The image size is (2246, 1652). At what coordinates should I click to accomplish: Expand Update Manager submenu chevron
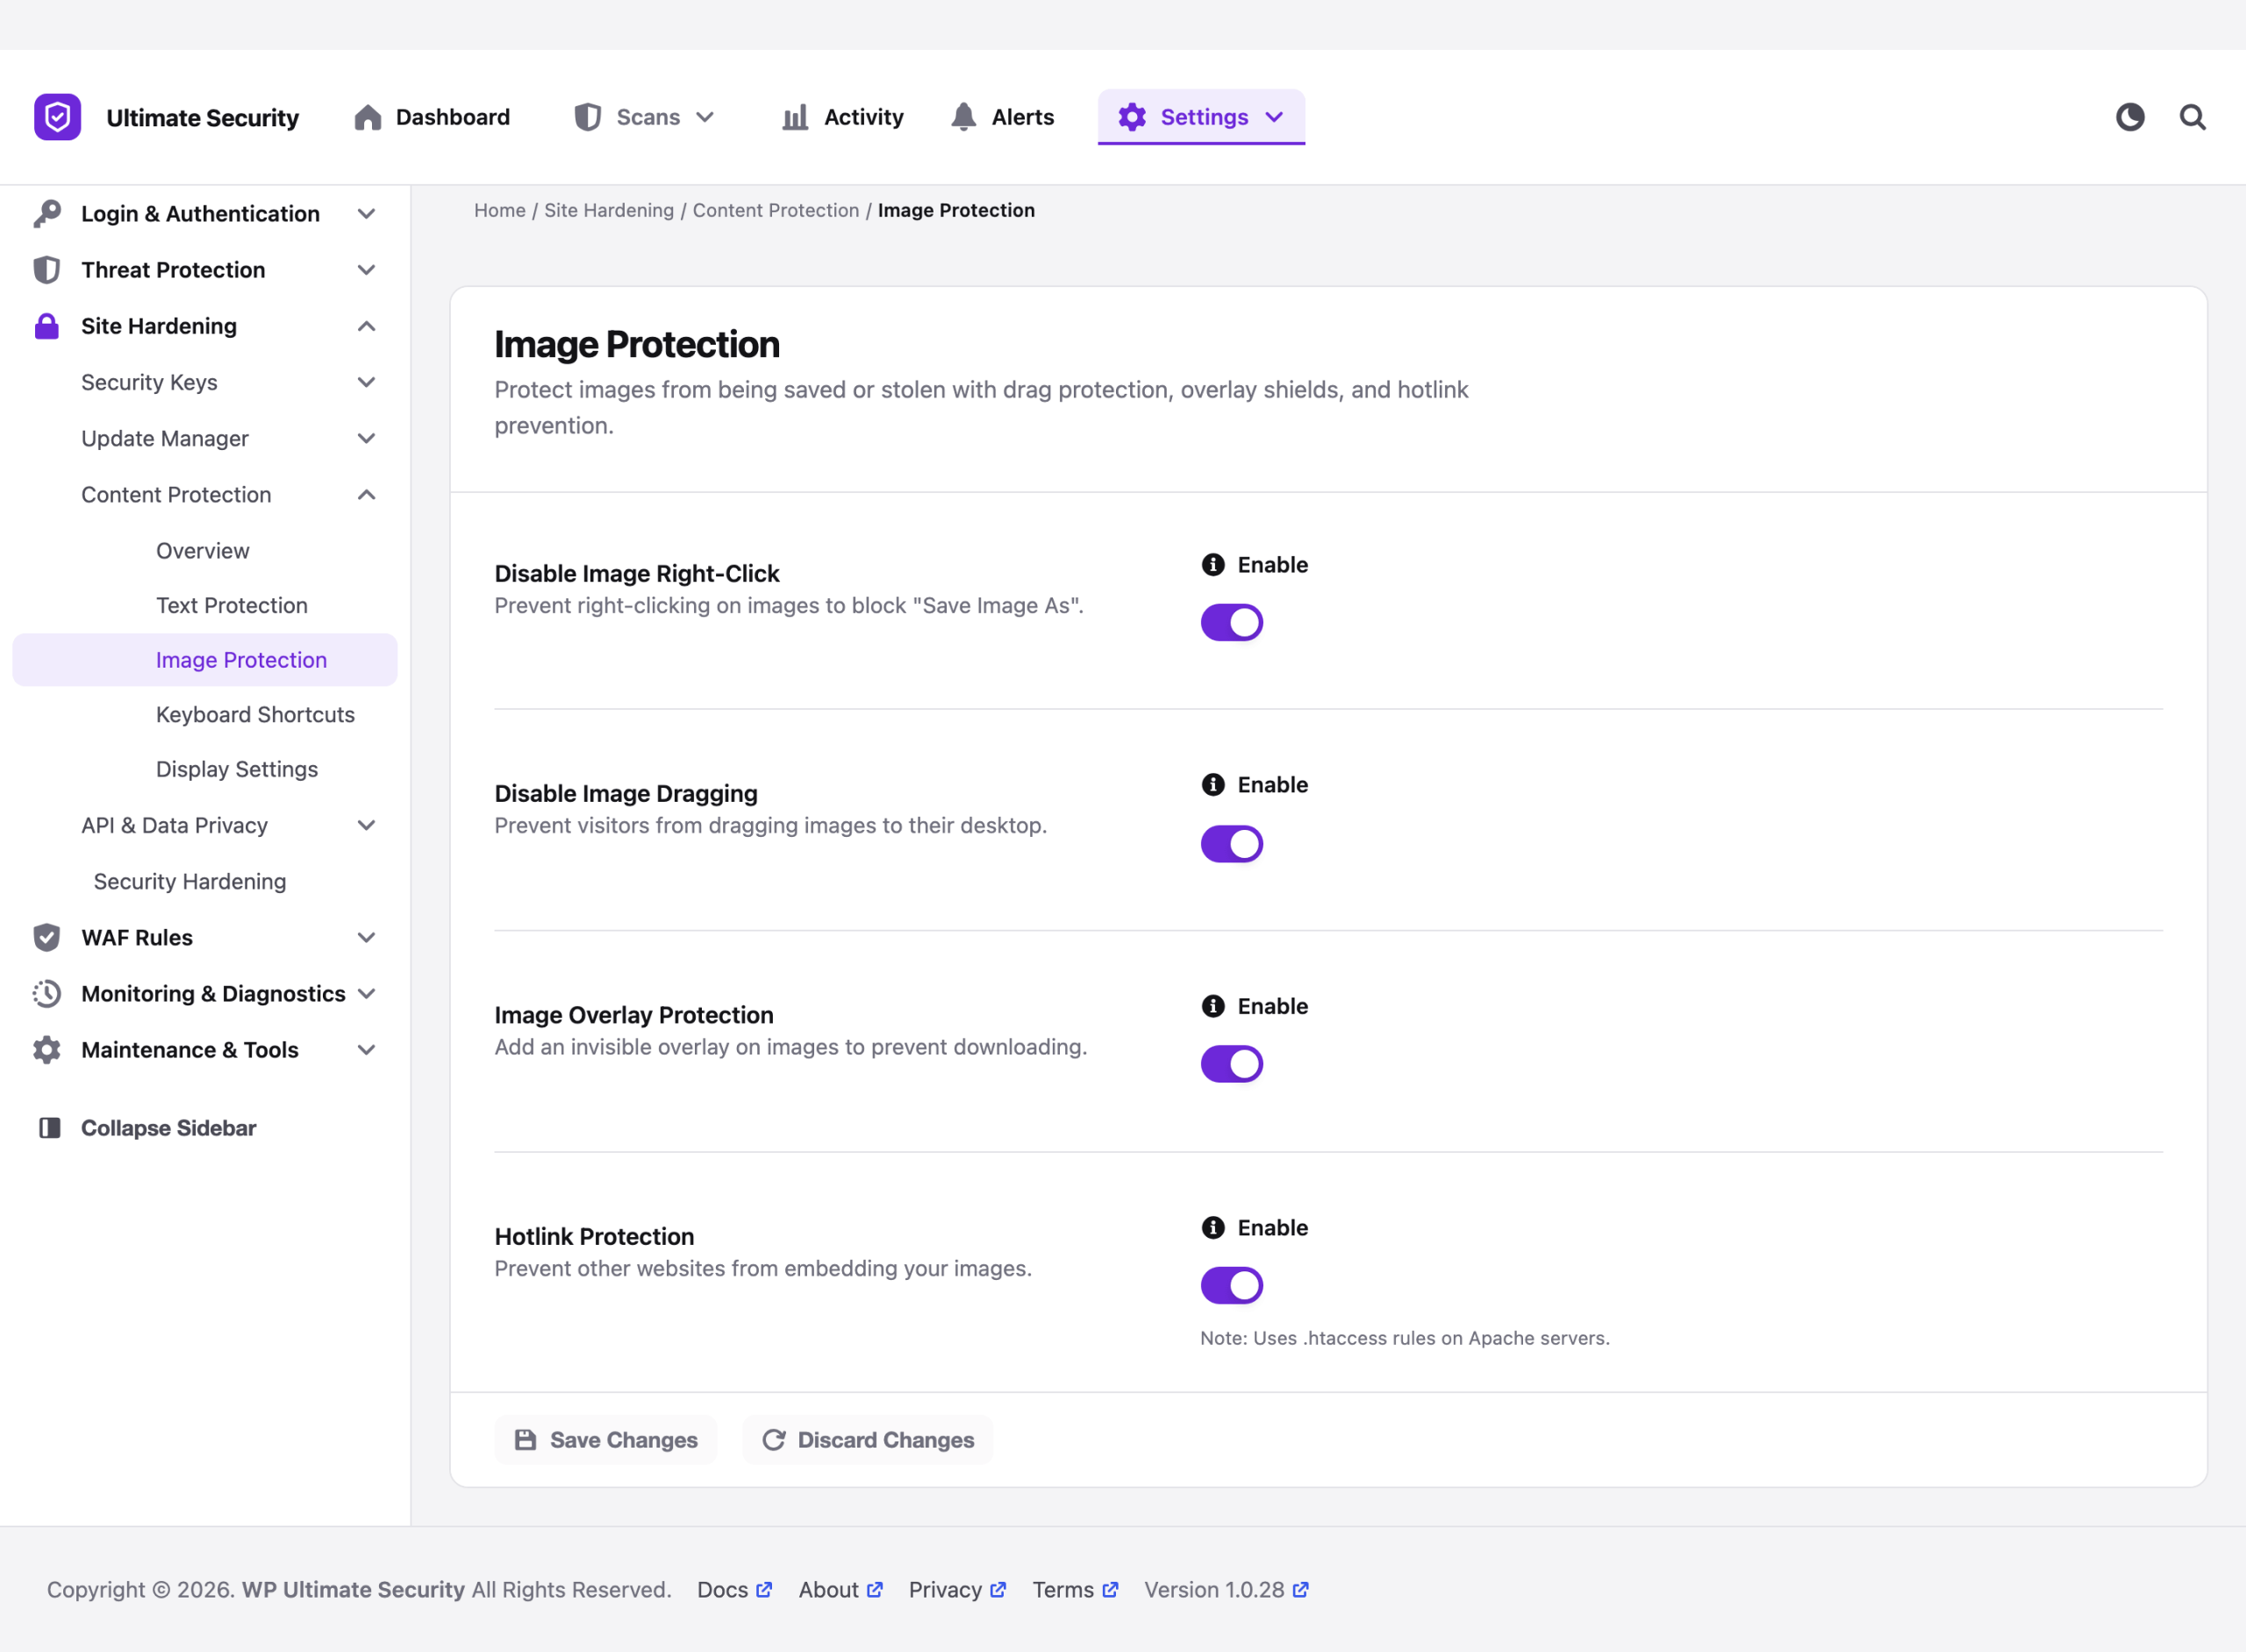click(366, 438)
